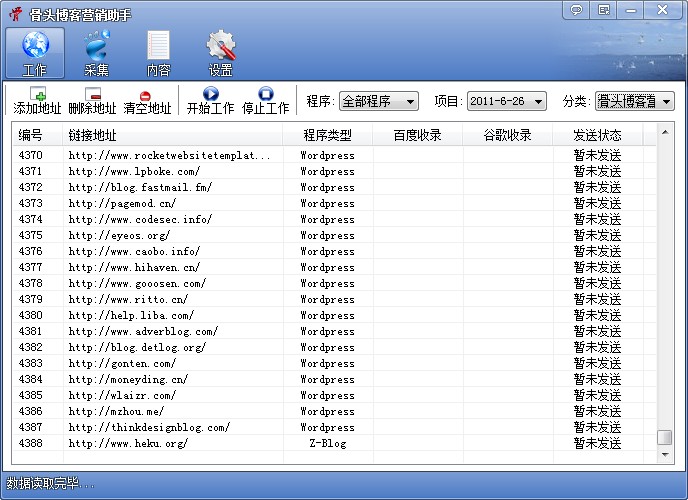Click the 百度收录 column header

(x=417, y=135)
